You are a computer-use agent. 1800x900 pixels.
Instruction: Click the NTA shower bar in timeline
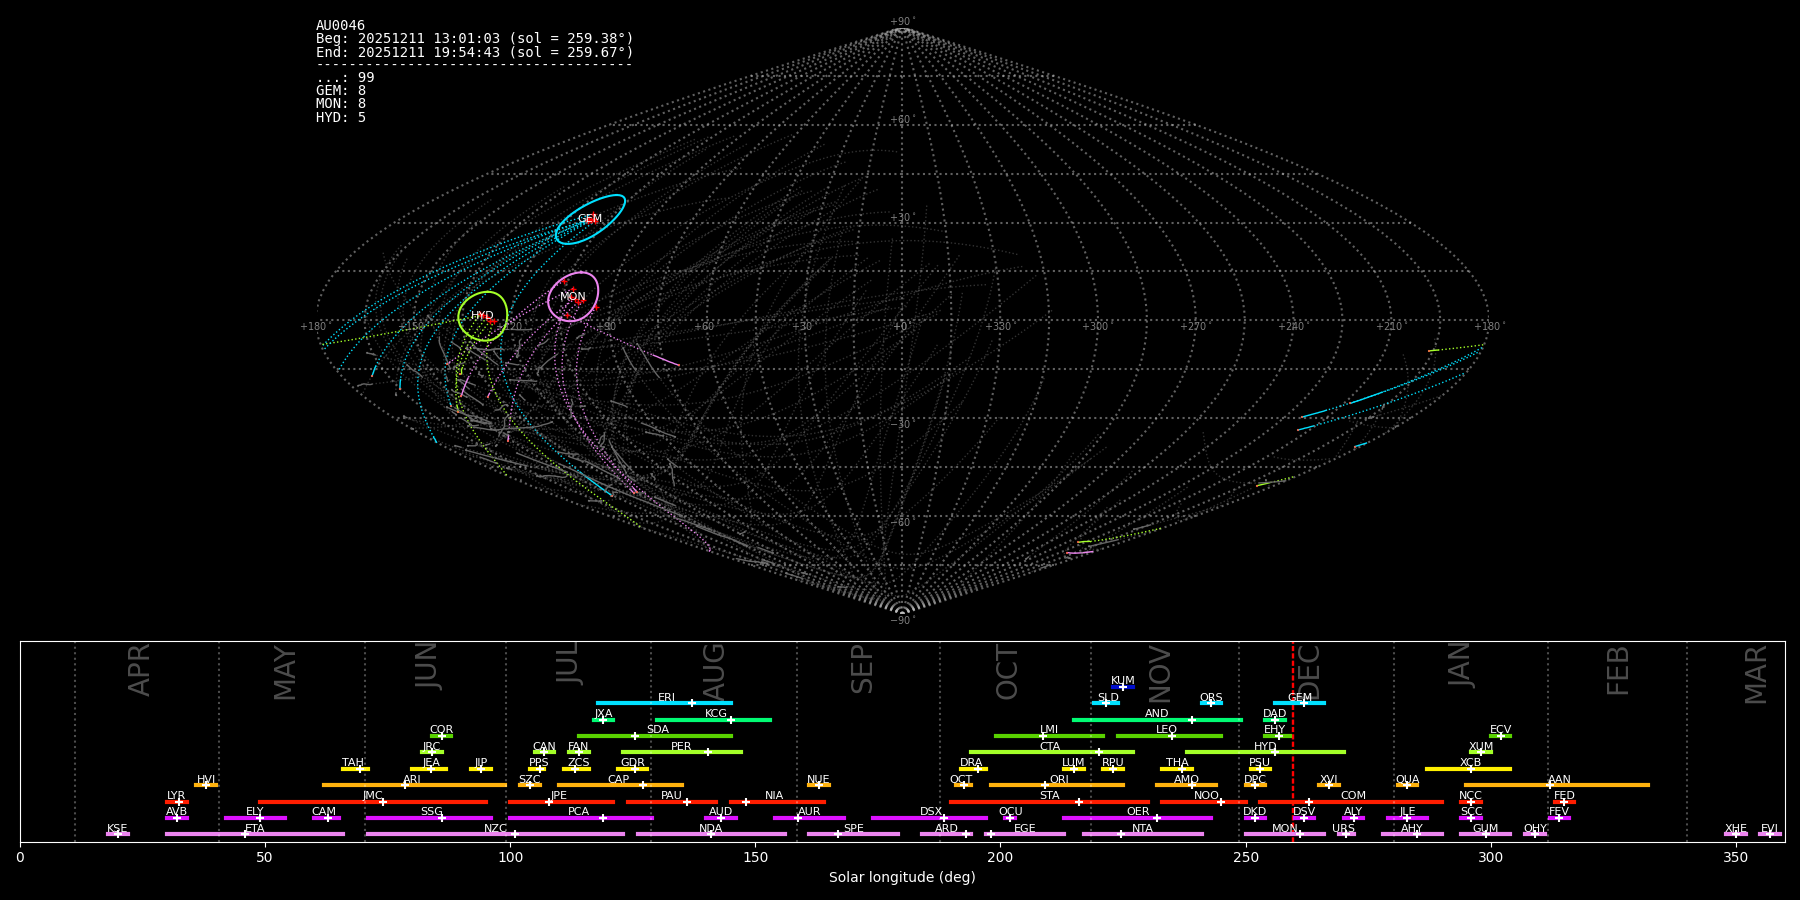(x=1142, y=834)
